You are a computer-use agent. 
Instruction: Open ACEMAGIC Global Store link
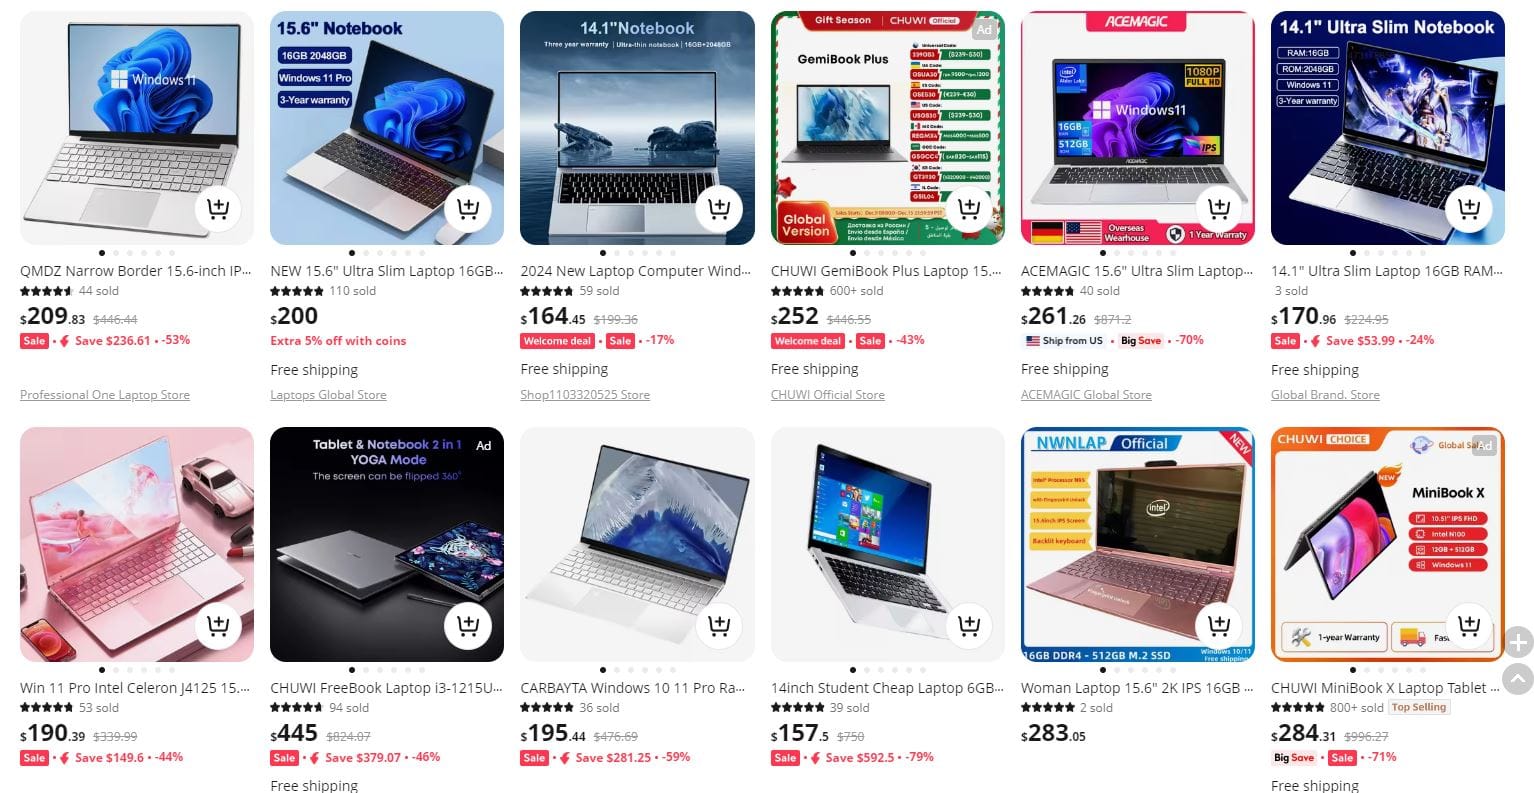click(1086, 395)
